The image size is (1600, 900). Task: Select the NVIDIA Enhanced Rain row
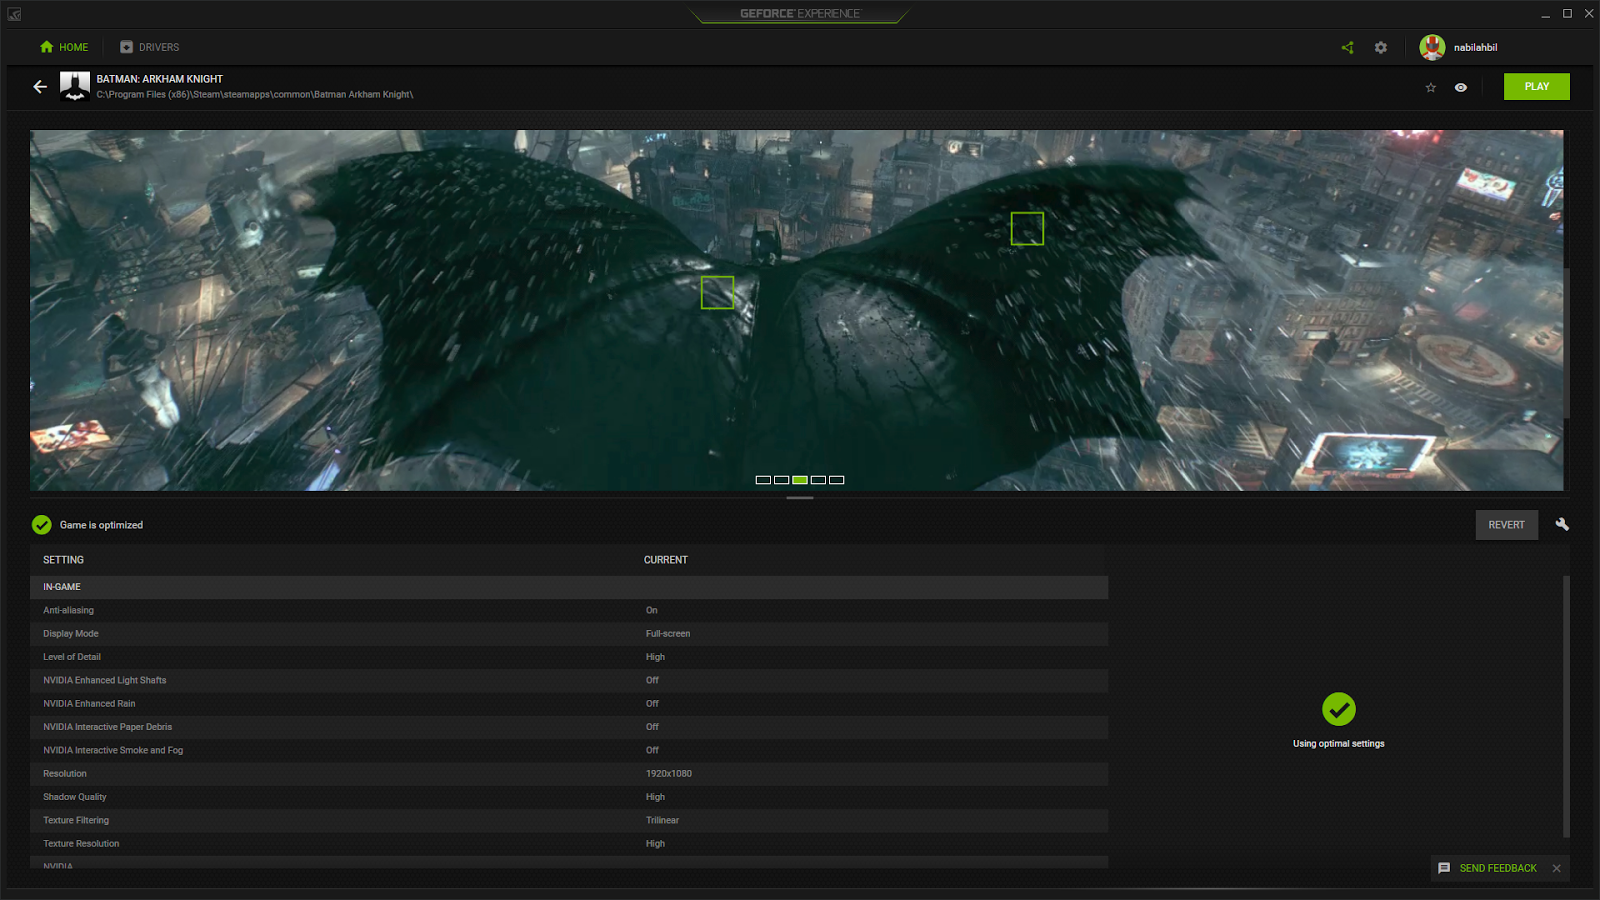[569, 704]
